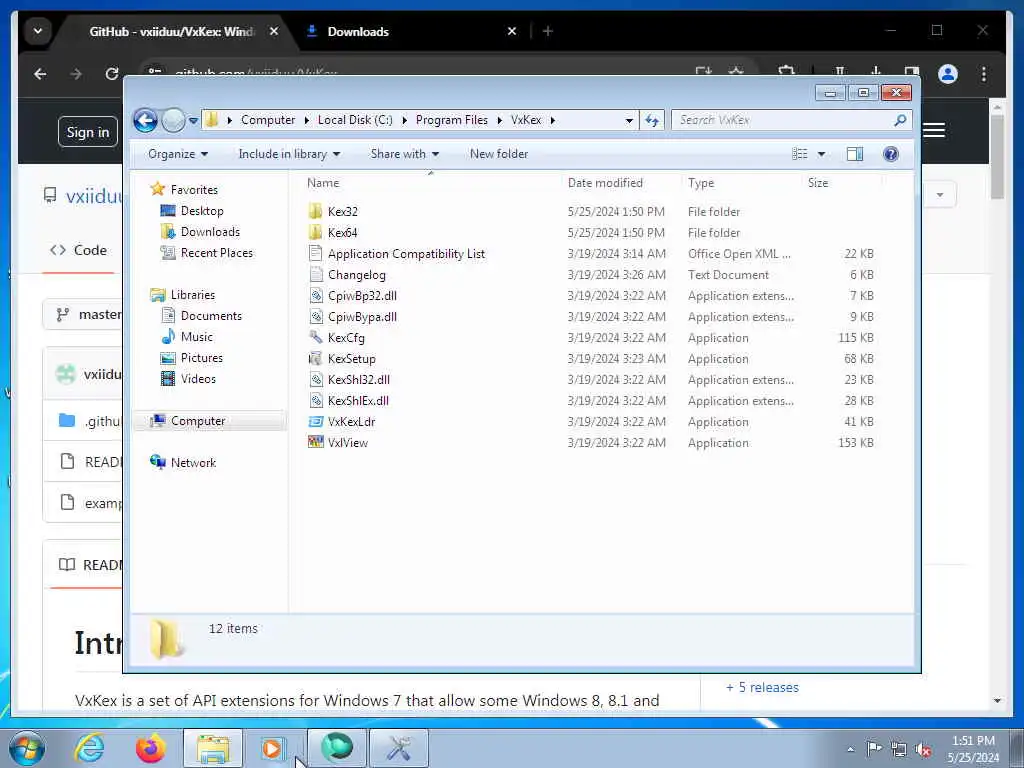Image resolution: width=1024 pixels, height=768 pixels.
Task: Sort by Size column header
Action: pos(841,184)
